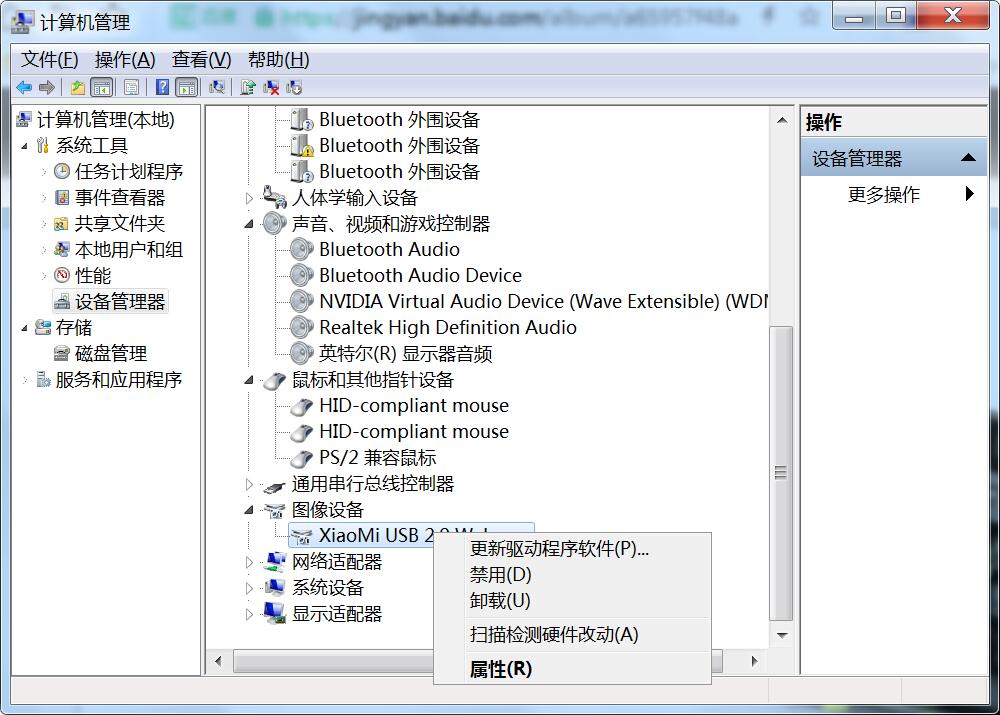Click 更多操作 in actions pane
The height and width of the screenshot is (715, 1000).
coord(884,194)
